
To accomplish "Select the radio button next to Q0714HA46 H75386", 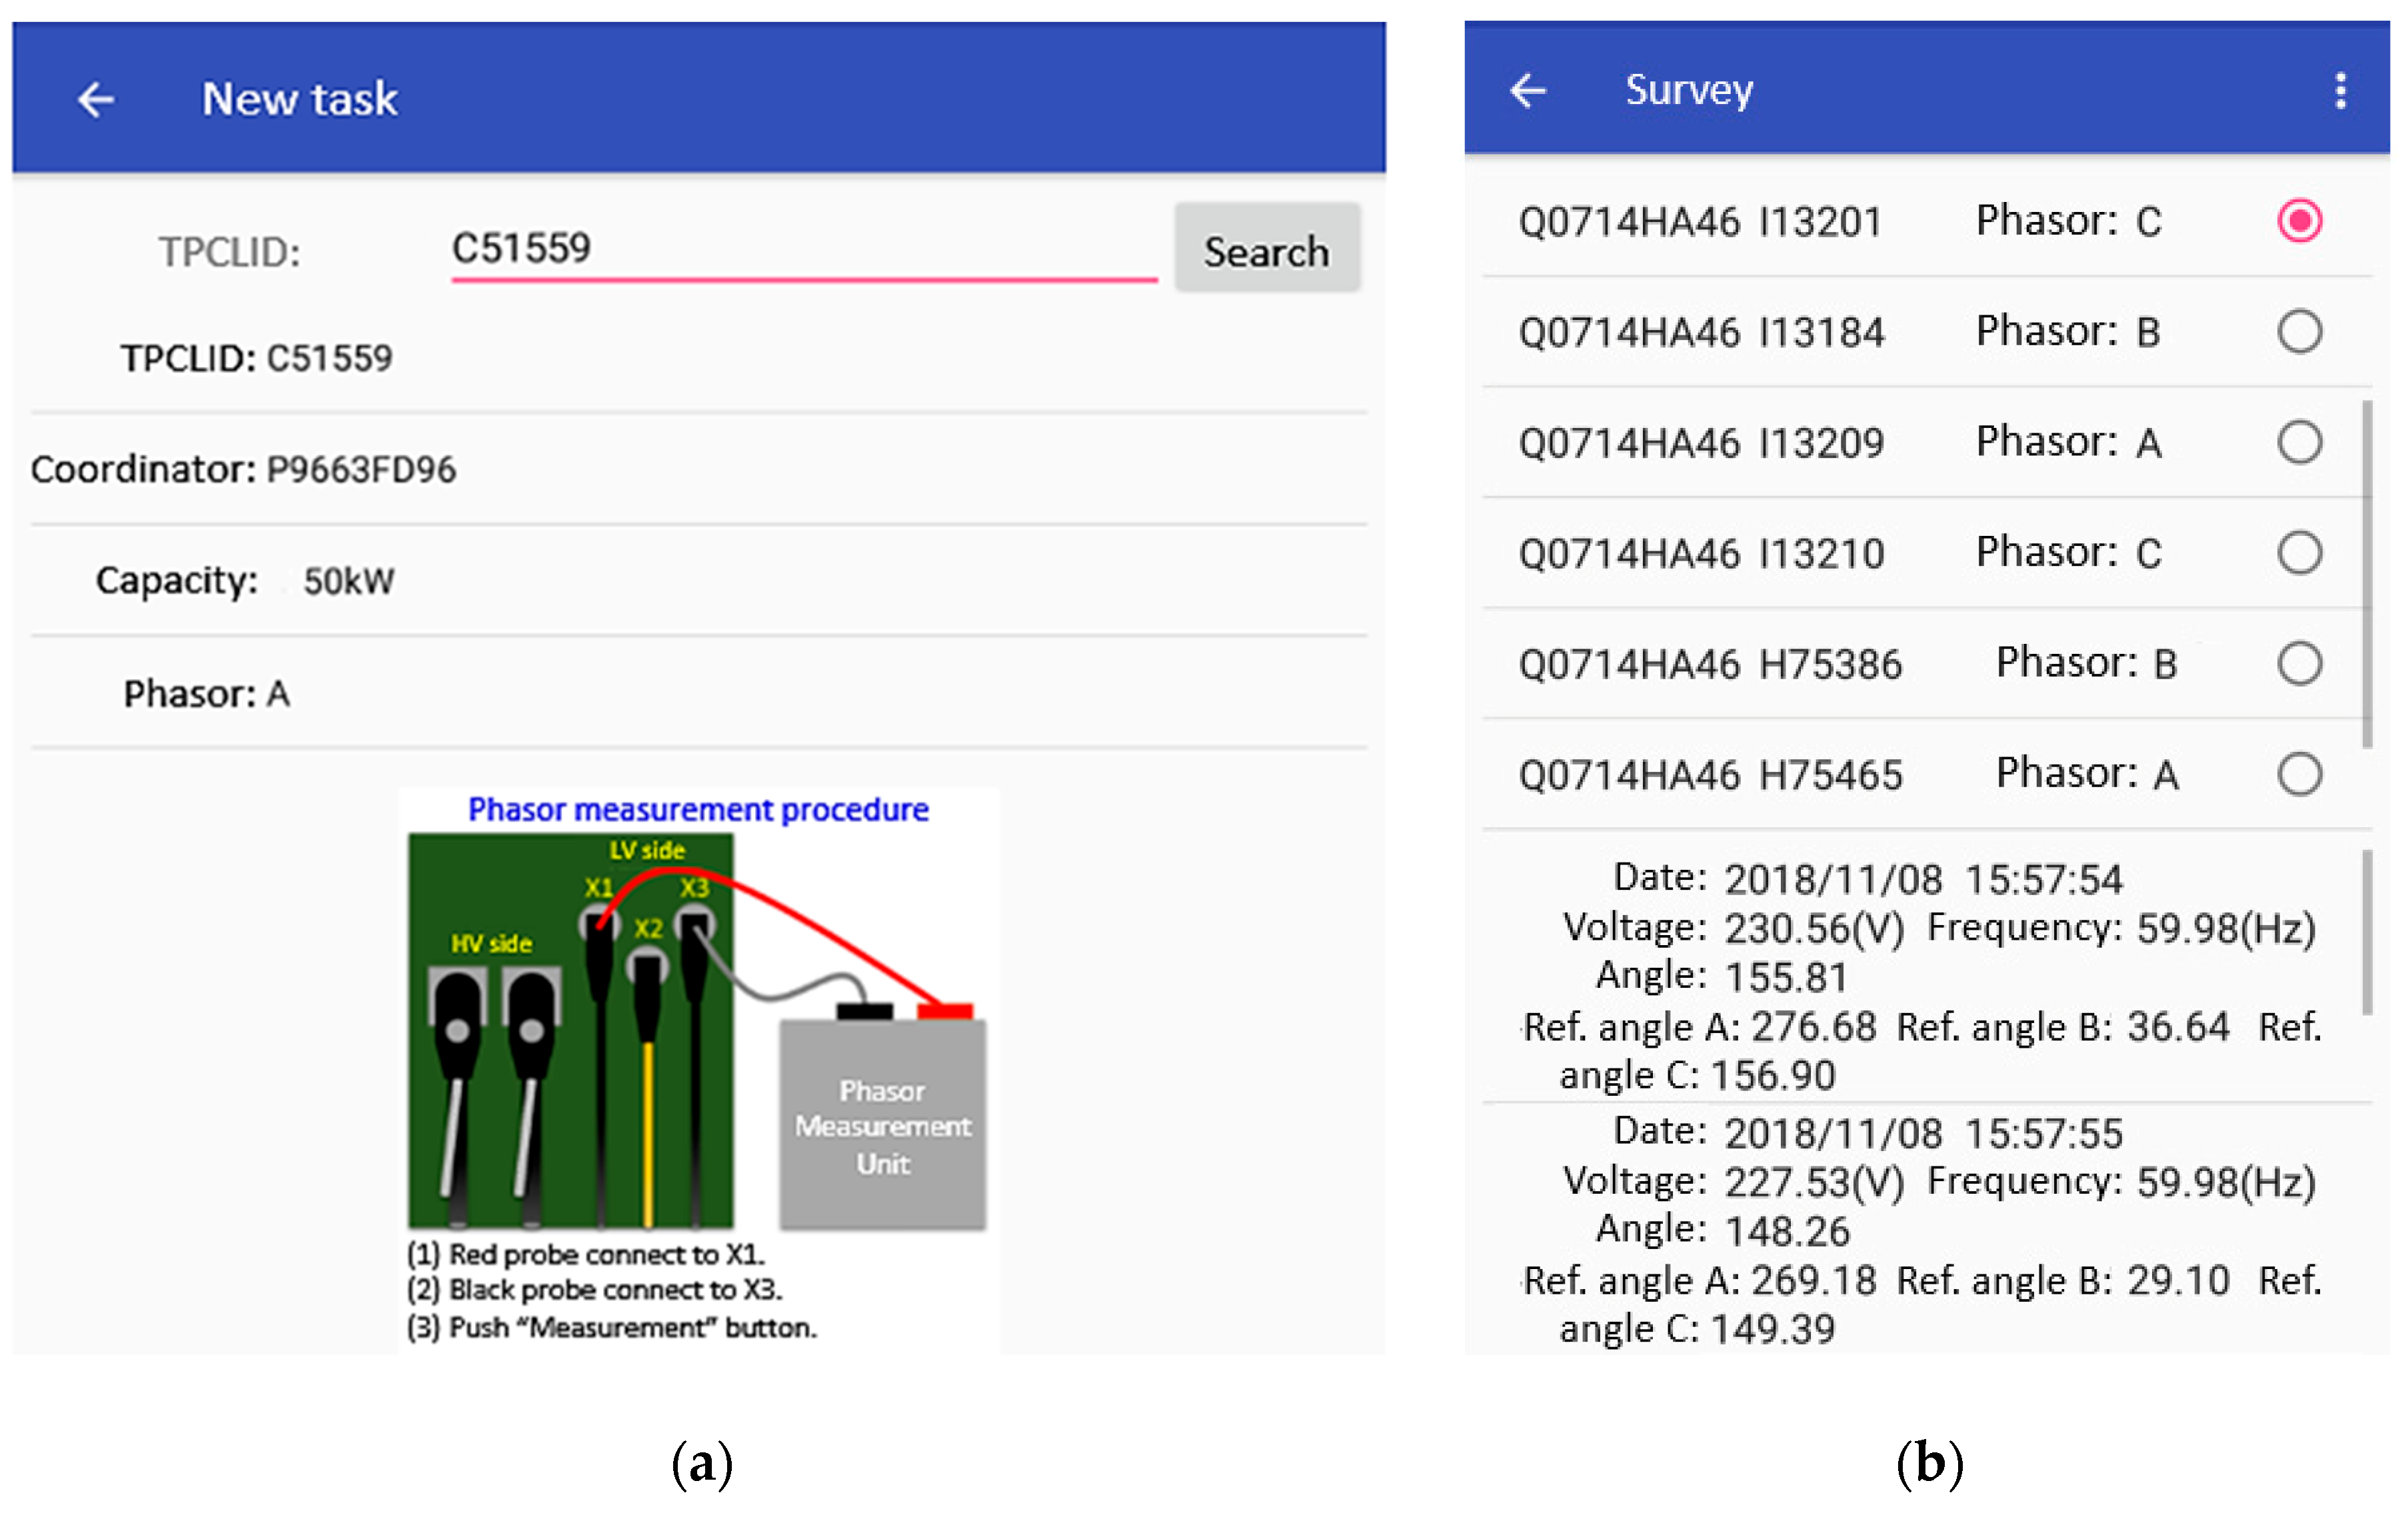I will pyautogui.click(x=2299, y=662).
